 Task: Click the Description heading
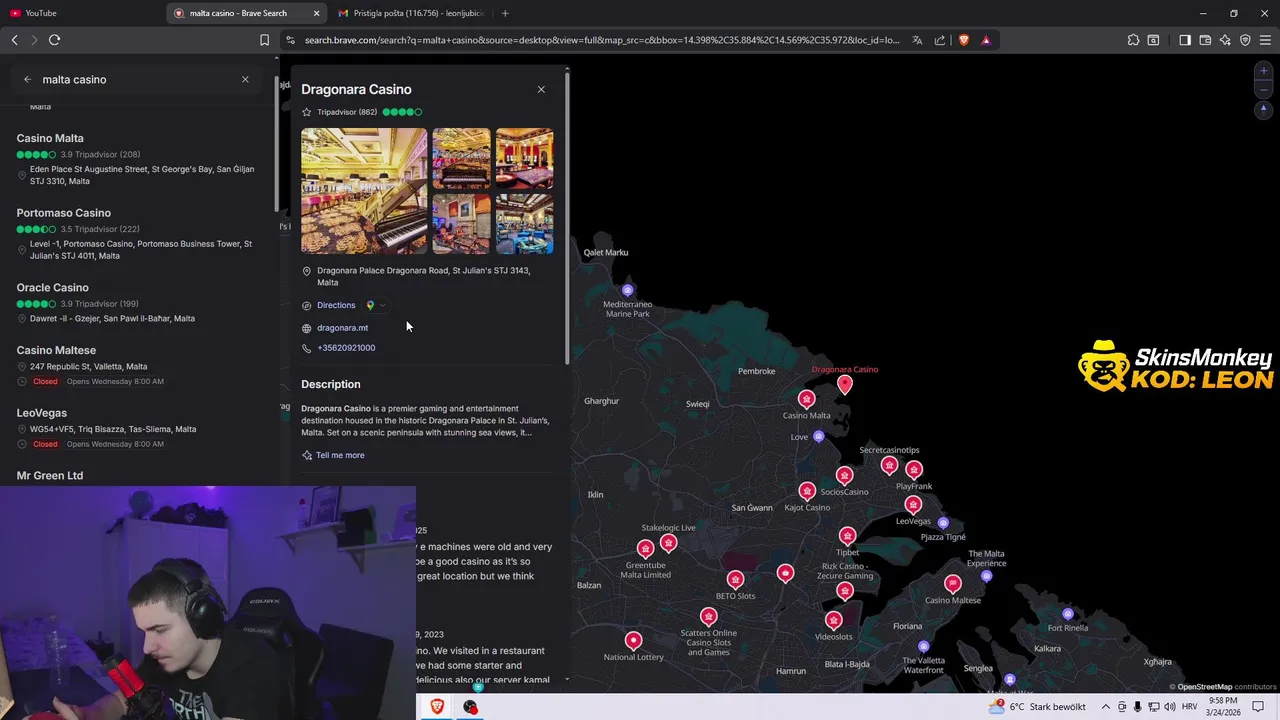331,384
